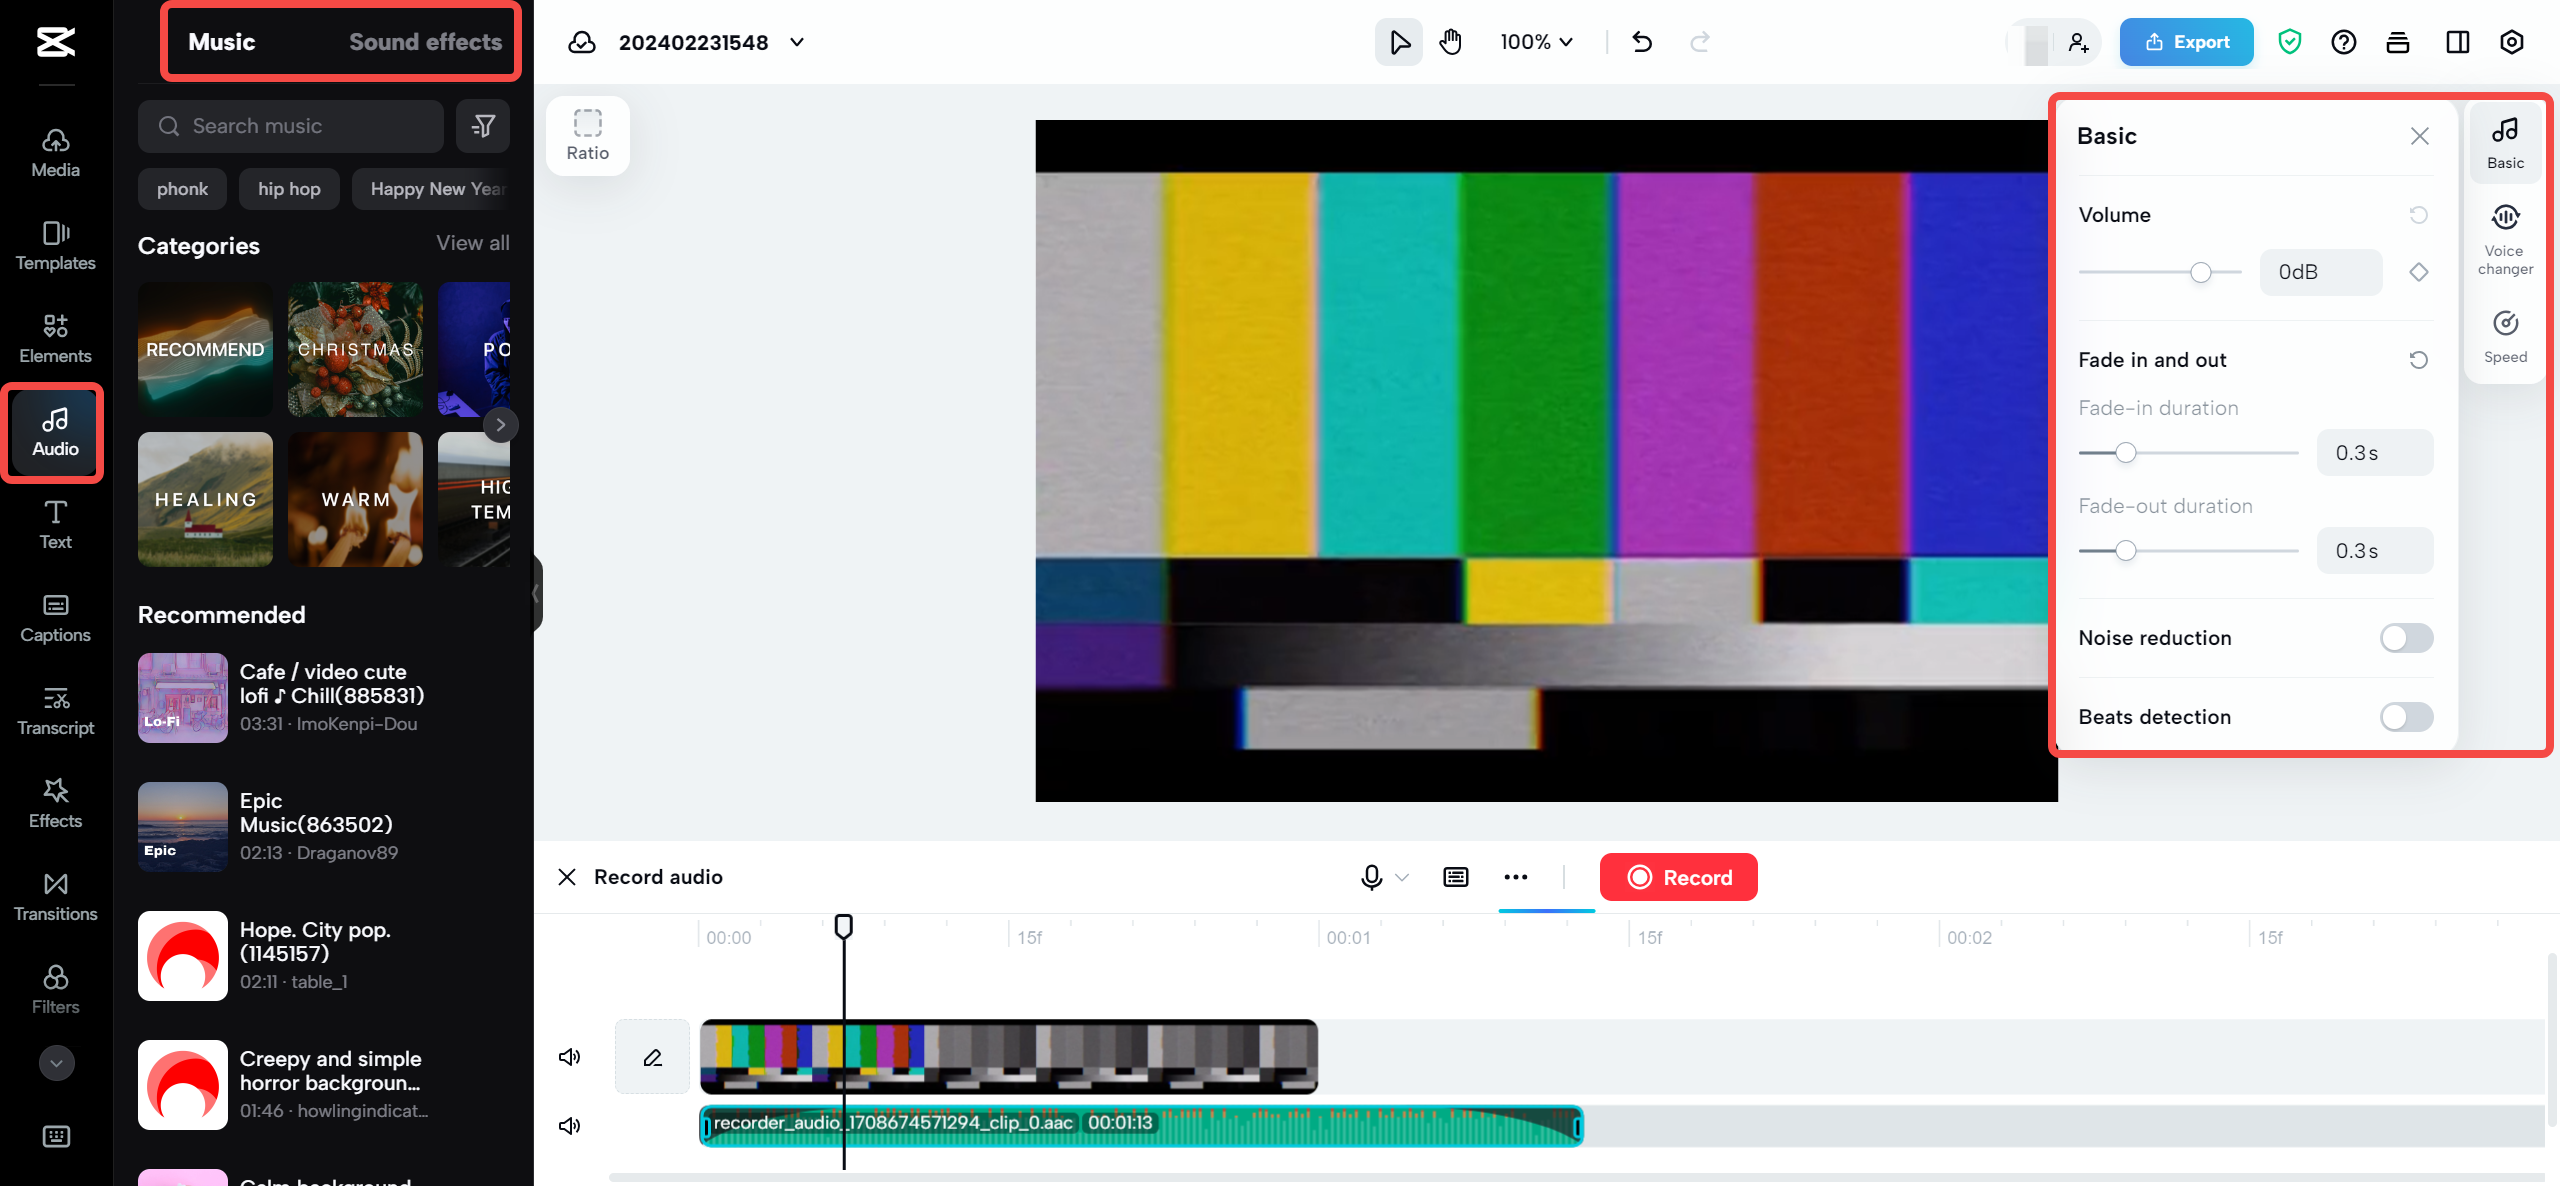Select the Media panel icon
2560x1186 pixels.
(55, 152)
